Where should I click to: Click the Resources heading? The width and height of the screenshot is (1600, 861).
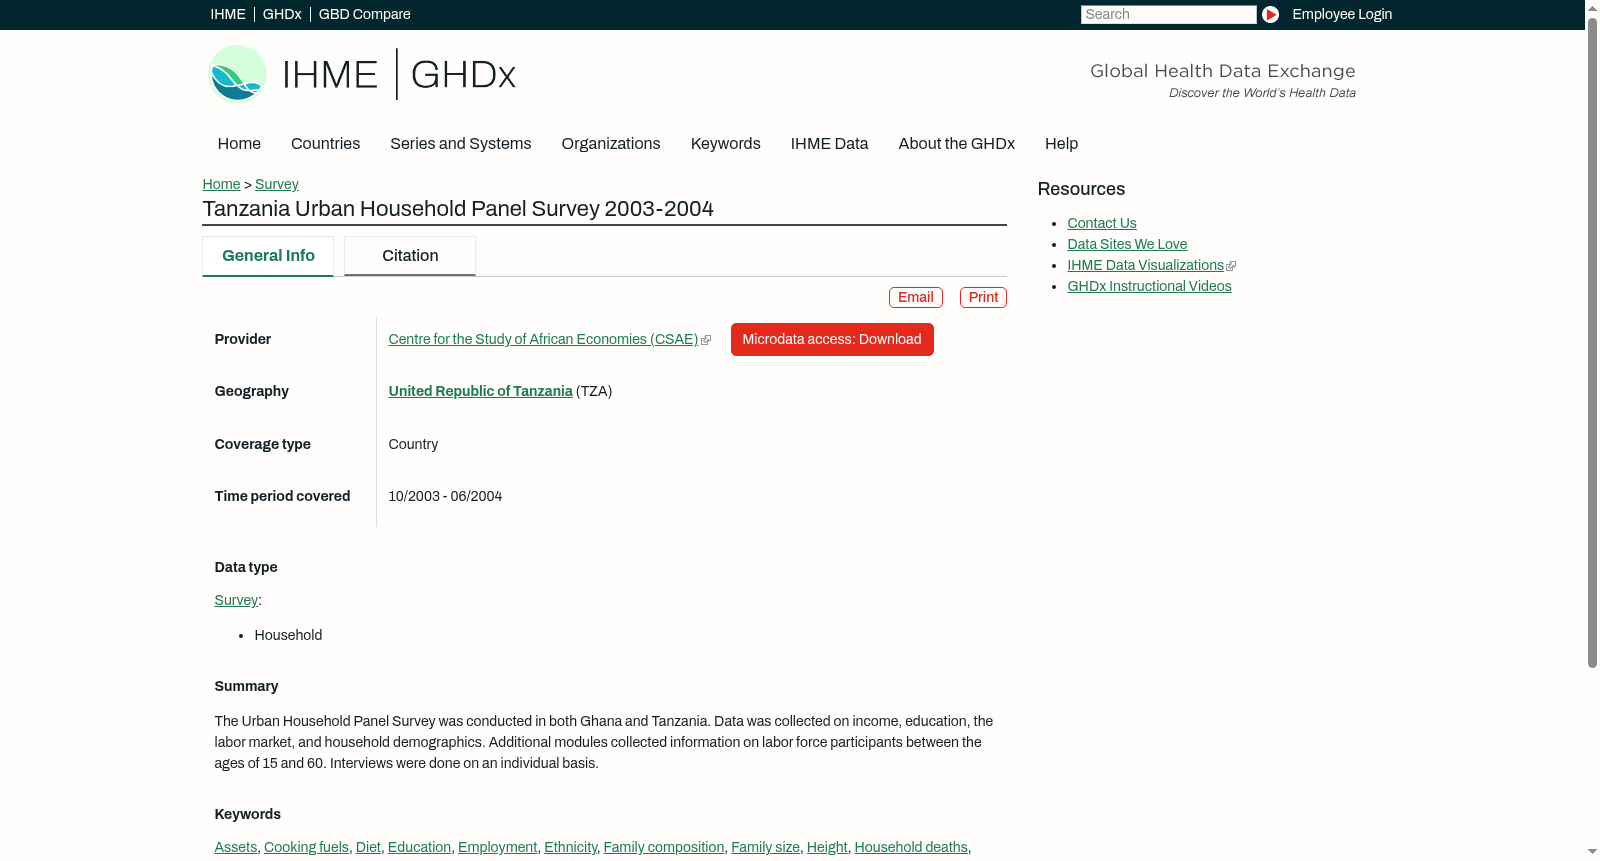1081,190
